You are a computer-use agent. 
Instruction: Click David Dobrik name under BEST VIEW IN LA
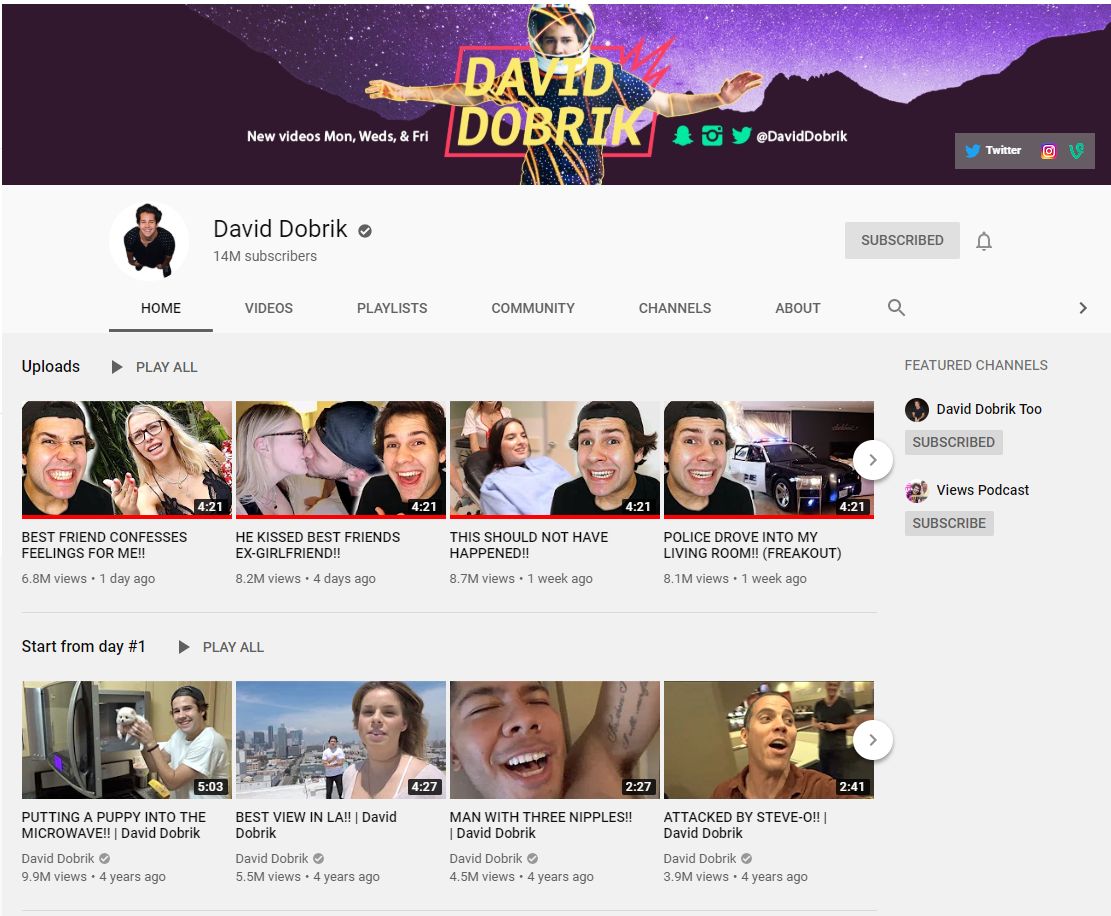click(271, 858)
